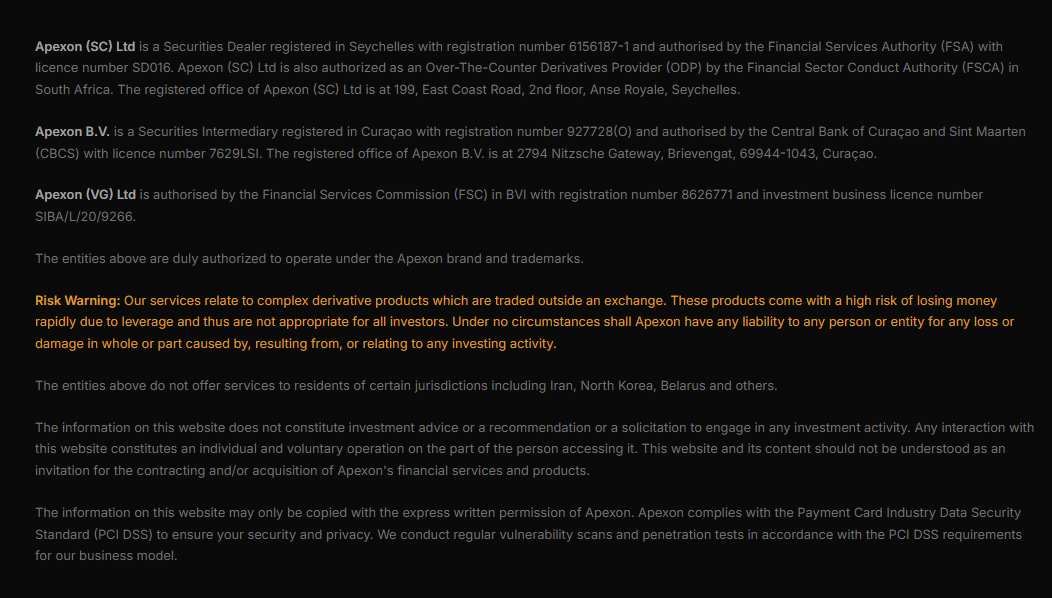Click the registration number 6156187-1

pyautogui.click(x=599, y=47)
